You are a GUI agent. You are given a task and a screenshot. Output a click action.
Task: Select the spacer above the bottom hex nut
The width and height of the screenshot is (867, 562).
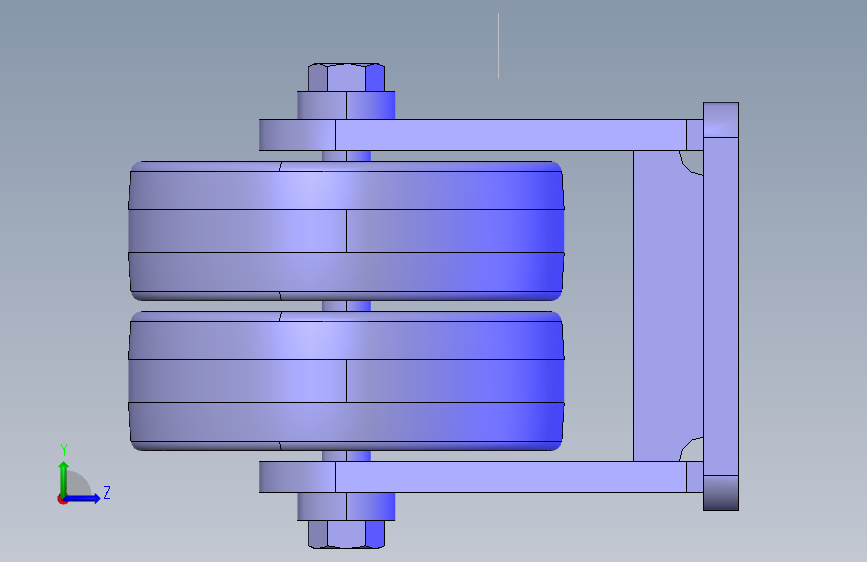[346, 506]
